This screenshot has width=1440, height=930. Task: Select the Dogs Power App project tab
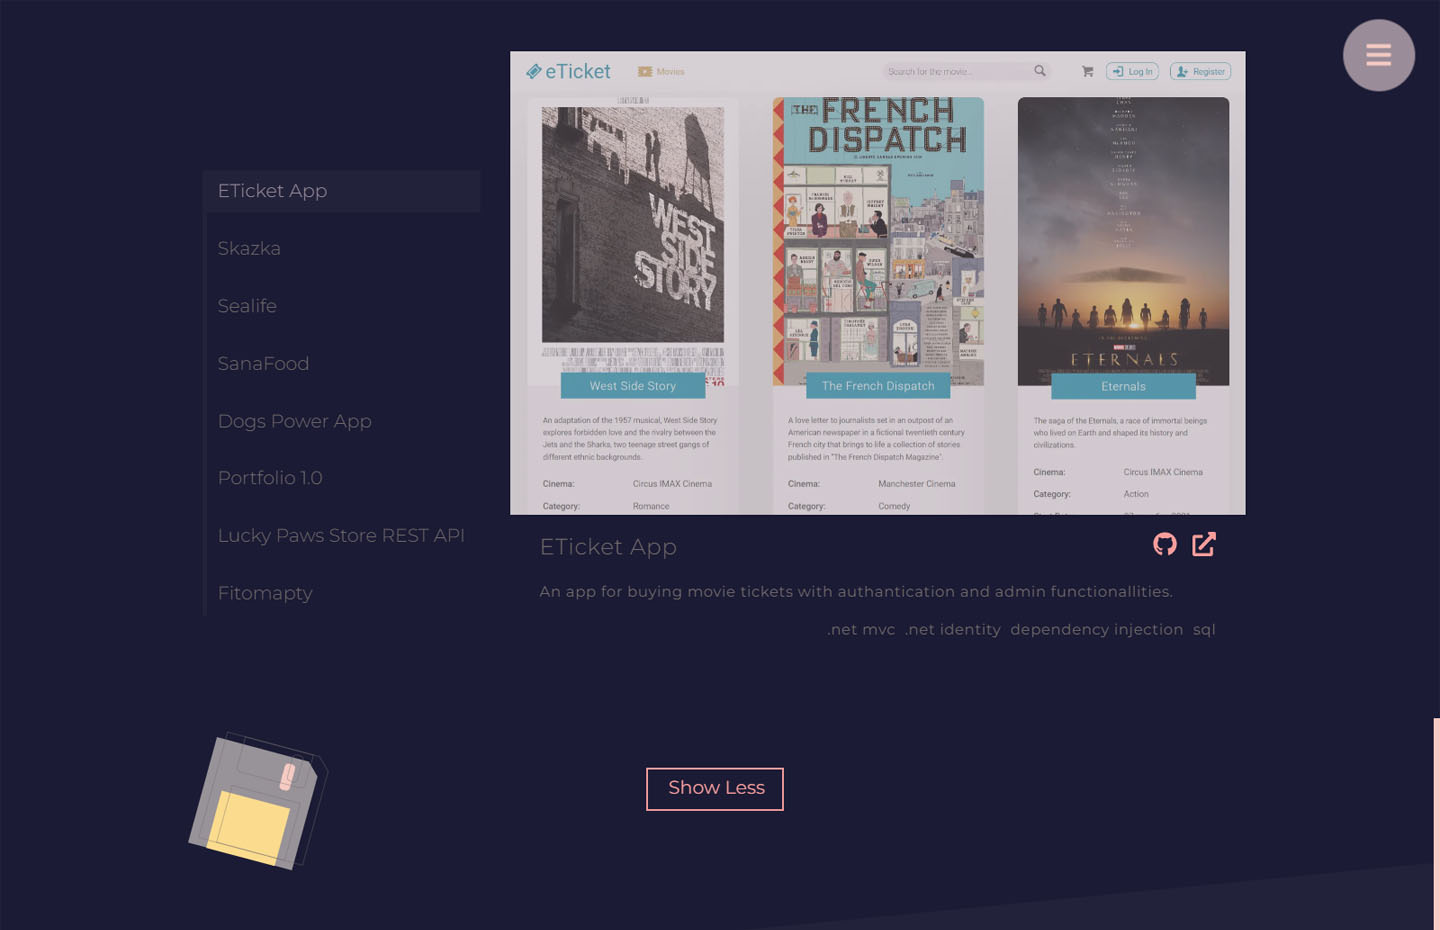point(342,421)
